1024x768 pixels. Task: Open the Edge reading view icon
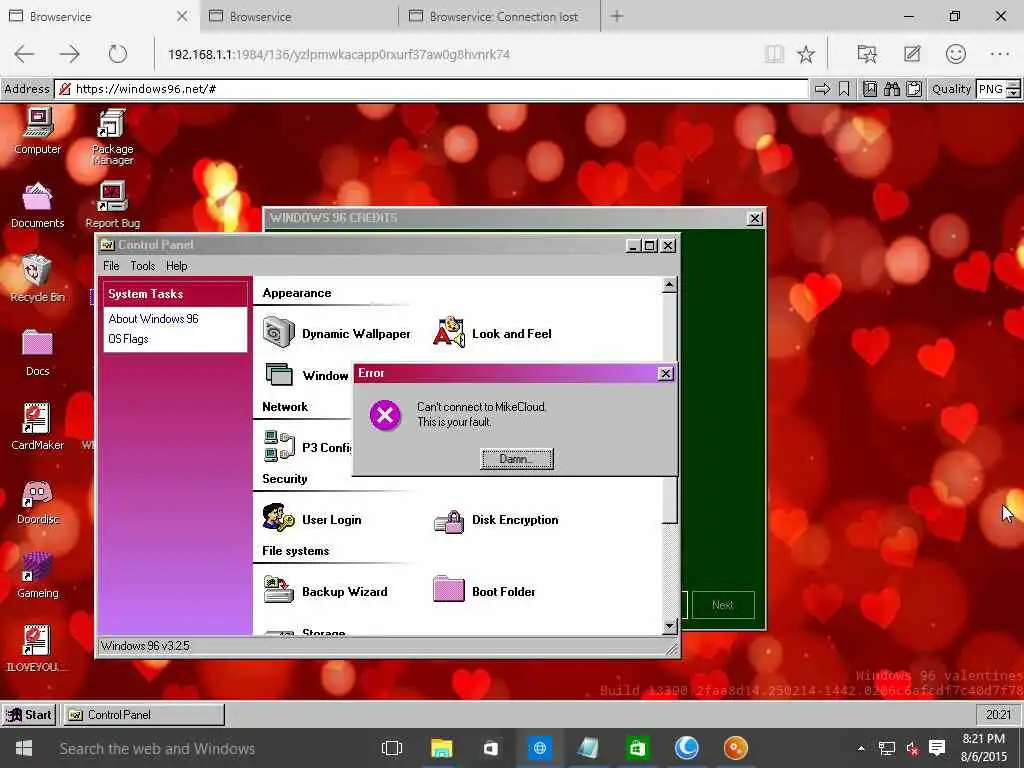pos(775,54)
